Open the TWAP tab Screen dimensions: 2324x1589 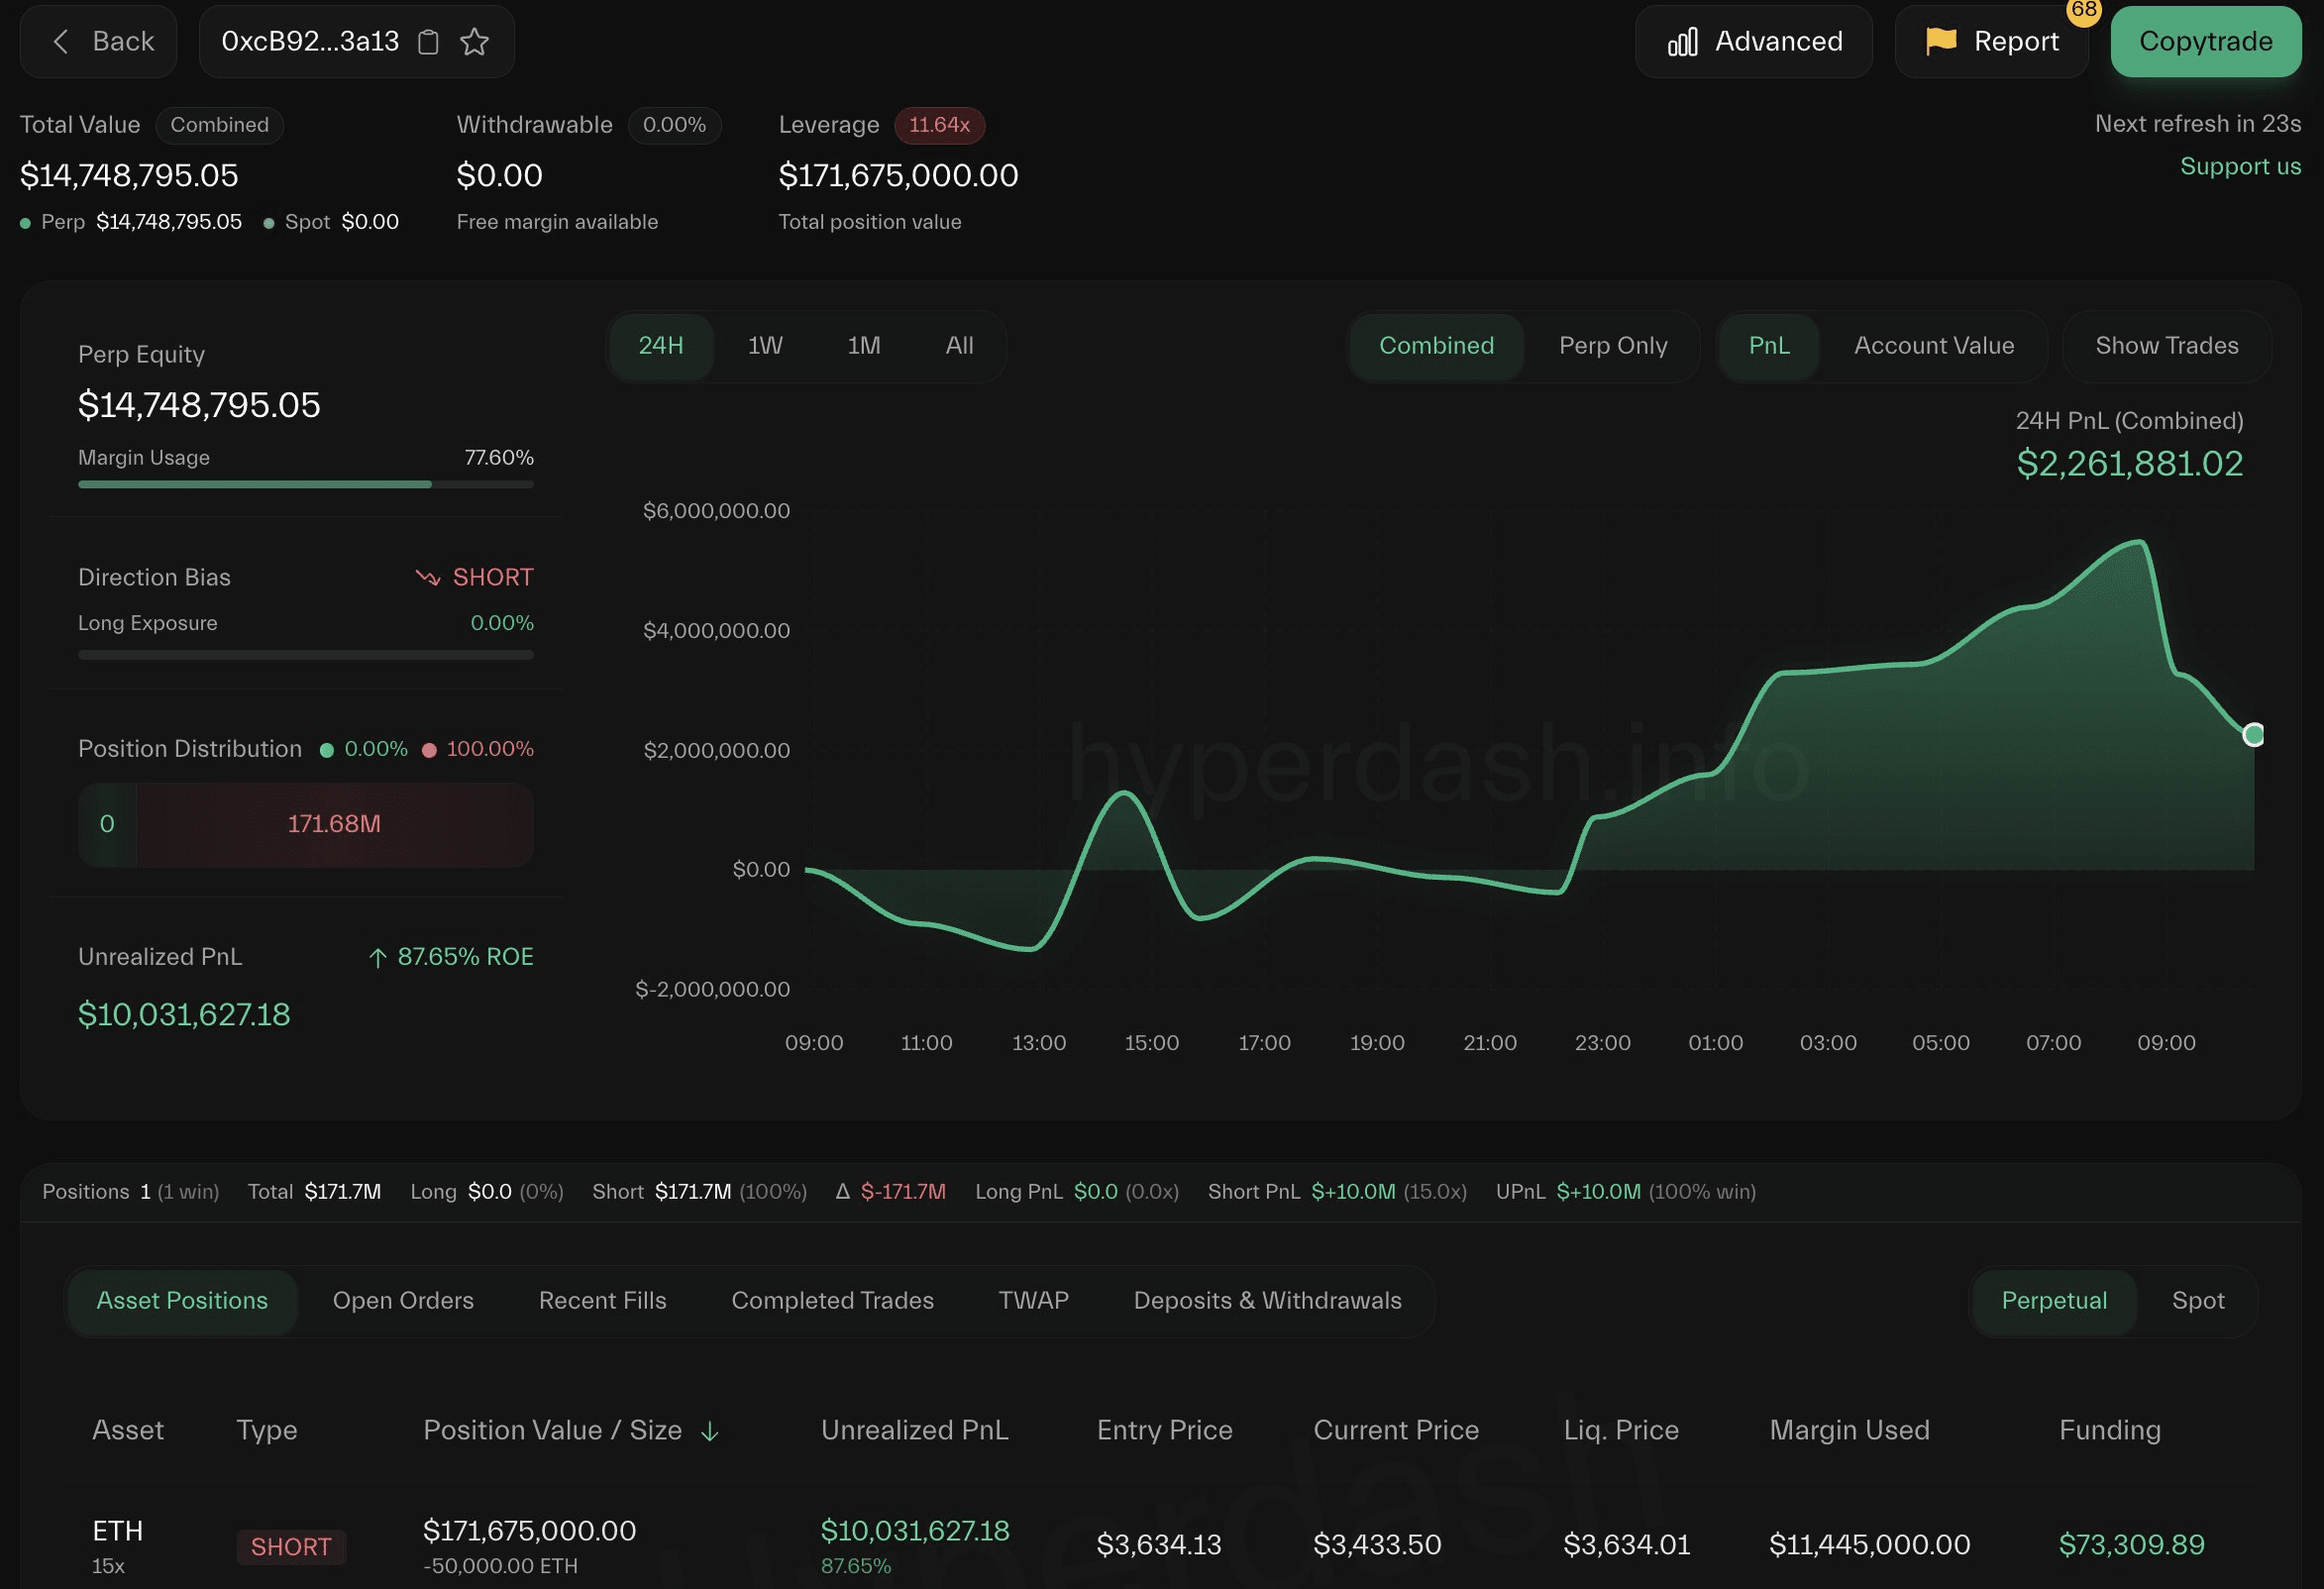[1033, 1301]
